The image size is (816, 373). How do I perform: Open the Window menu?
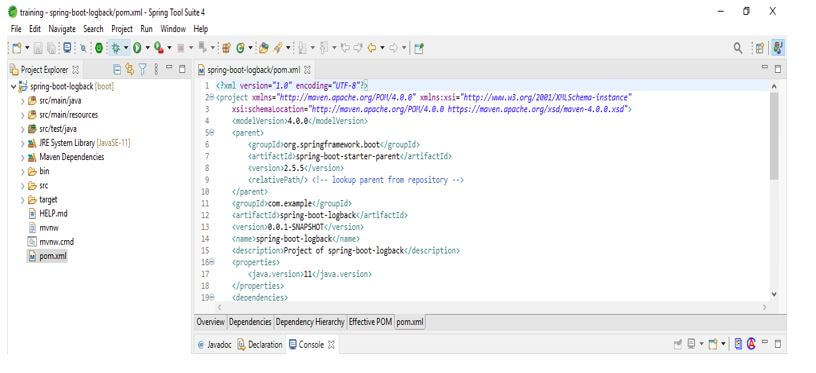point(173,29)
